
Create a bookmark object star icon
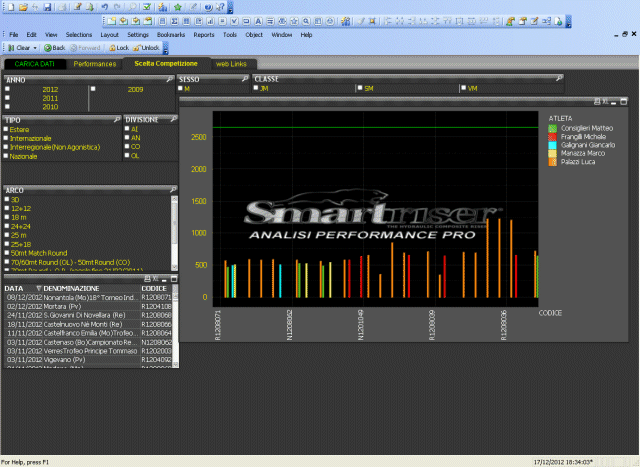[x=294, y=21]
